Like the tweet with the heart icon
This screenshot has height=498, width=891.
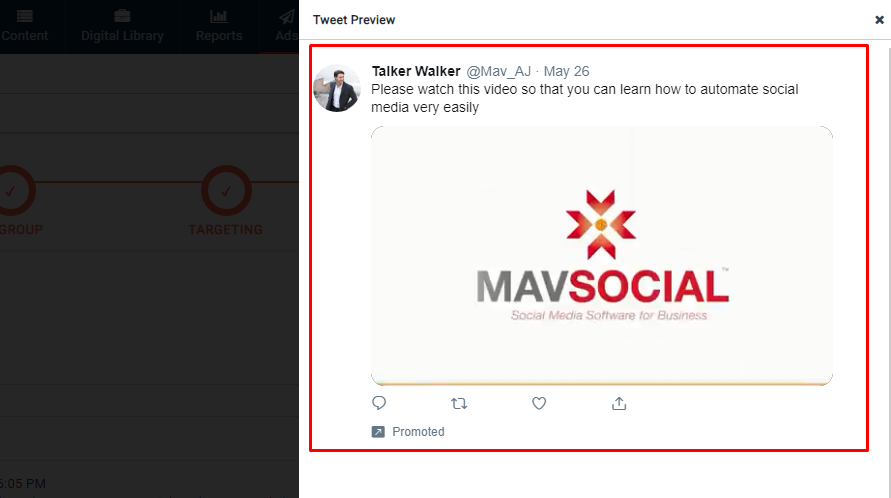click(539, 403)
